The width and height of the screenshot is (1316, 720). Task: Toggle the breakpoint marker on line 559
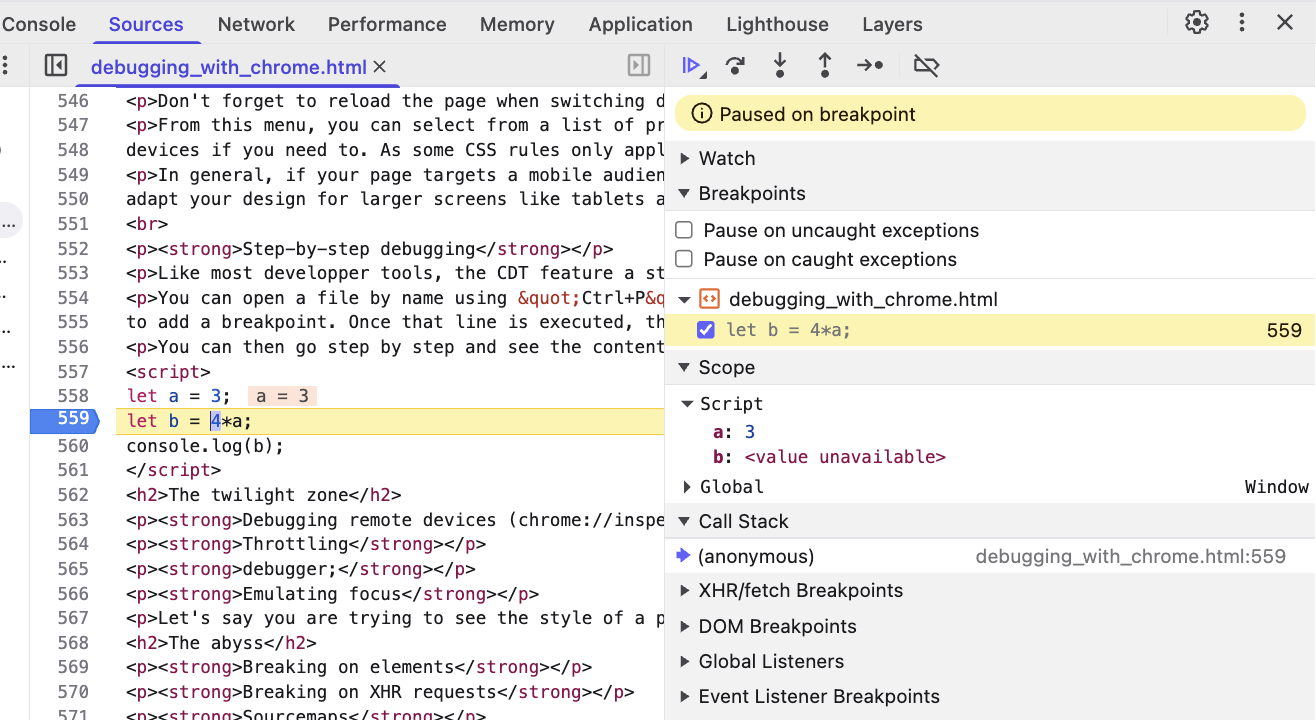(64, 420)
